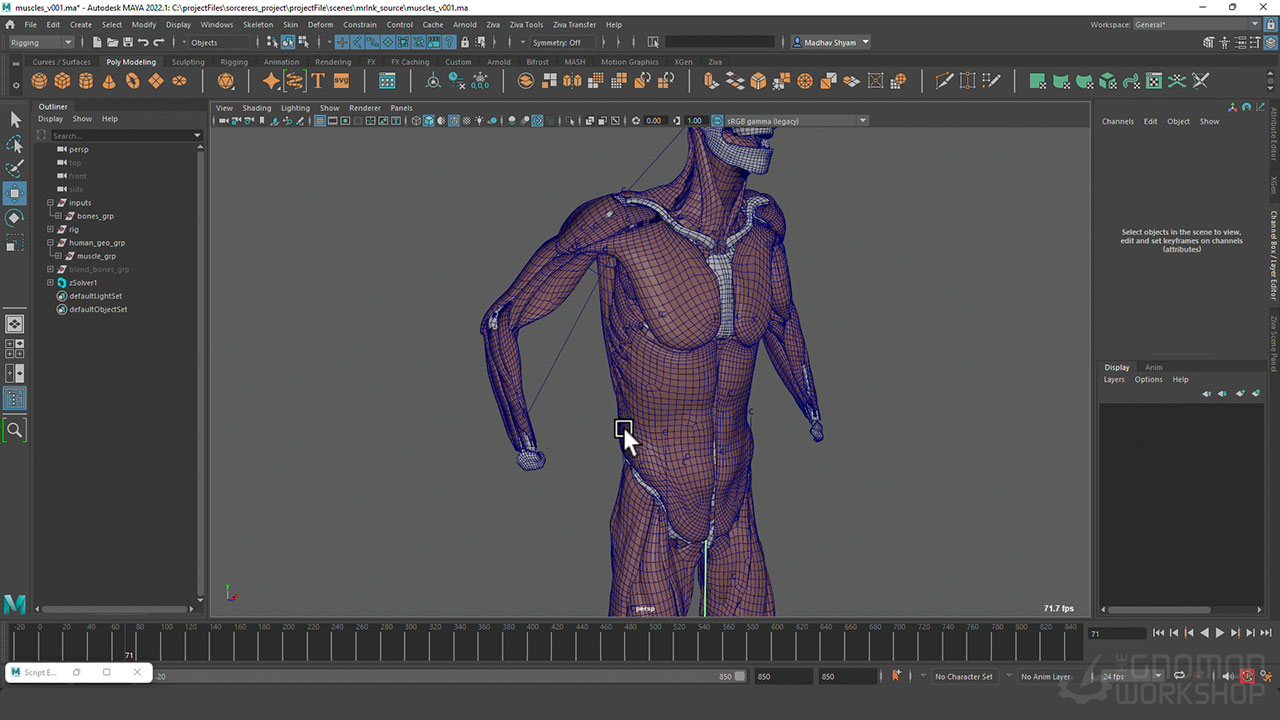Select the polygon sphere shelf icon

[39, 81]
